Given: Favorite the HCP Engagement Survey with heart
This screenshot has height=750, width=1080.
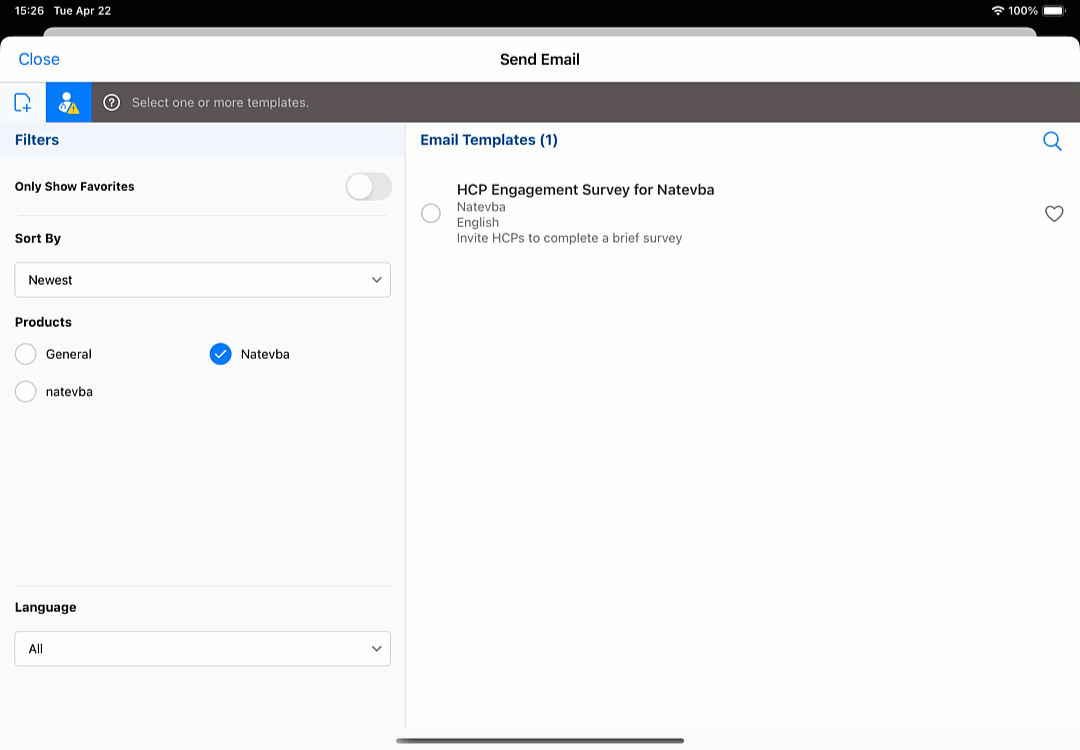Looking at the screenshot, I should coord(1054,213).
